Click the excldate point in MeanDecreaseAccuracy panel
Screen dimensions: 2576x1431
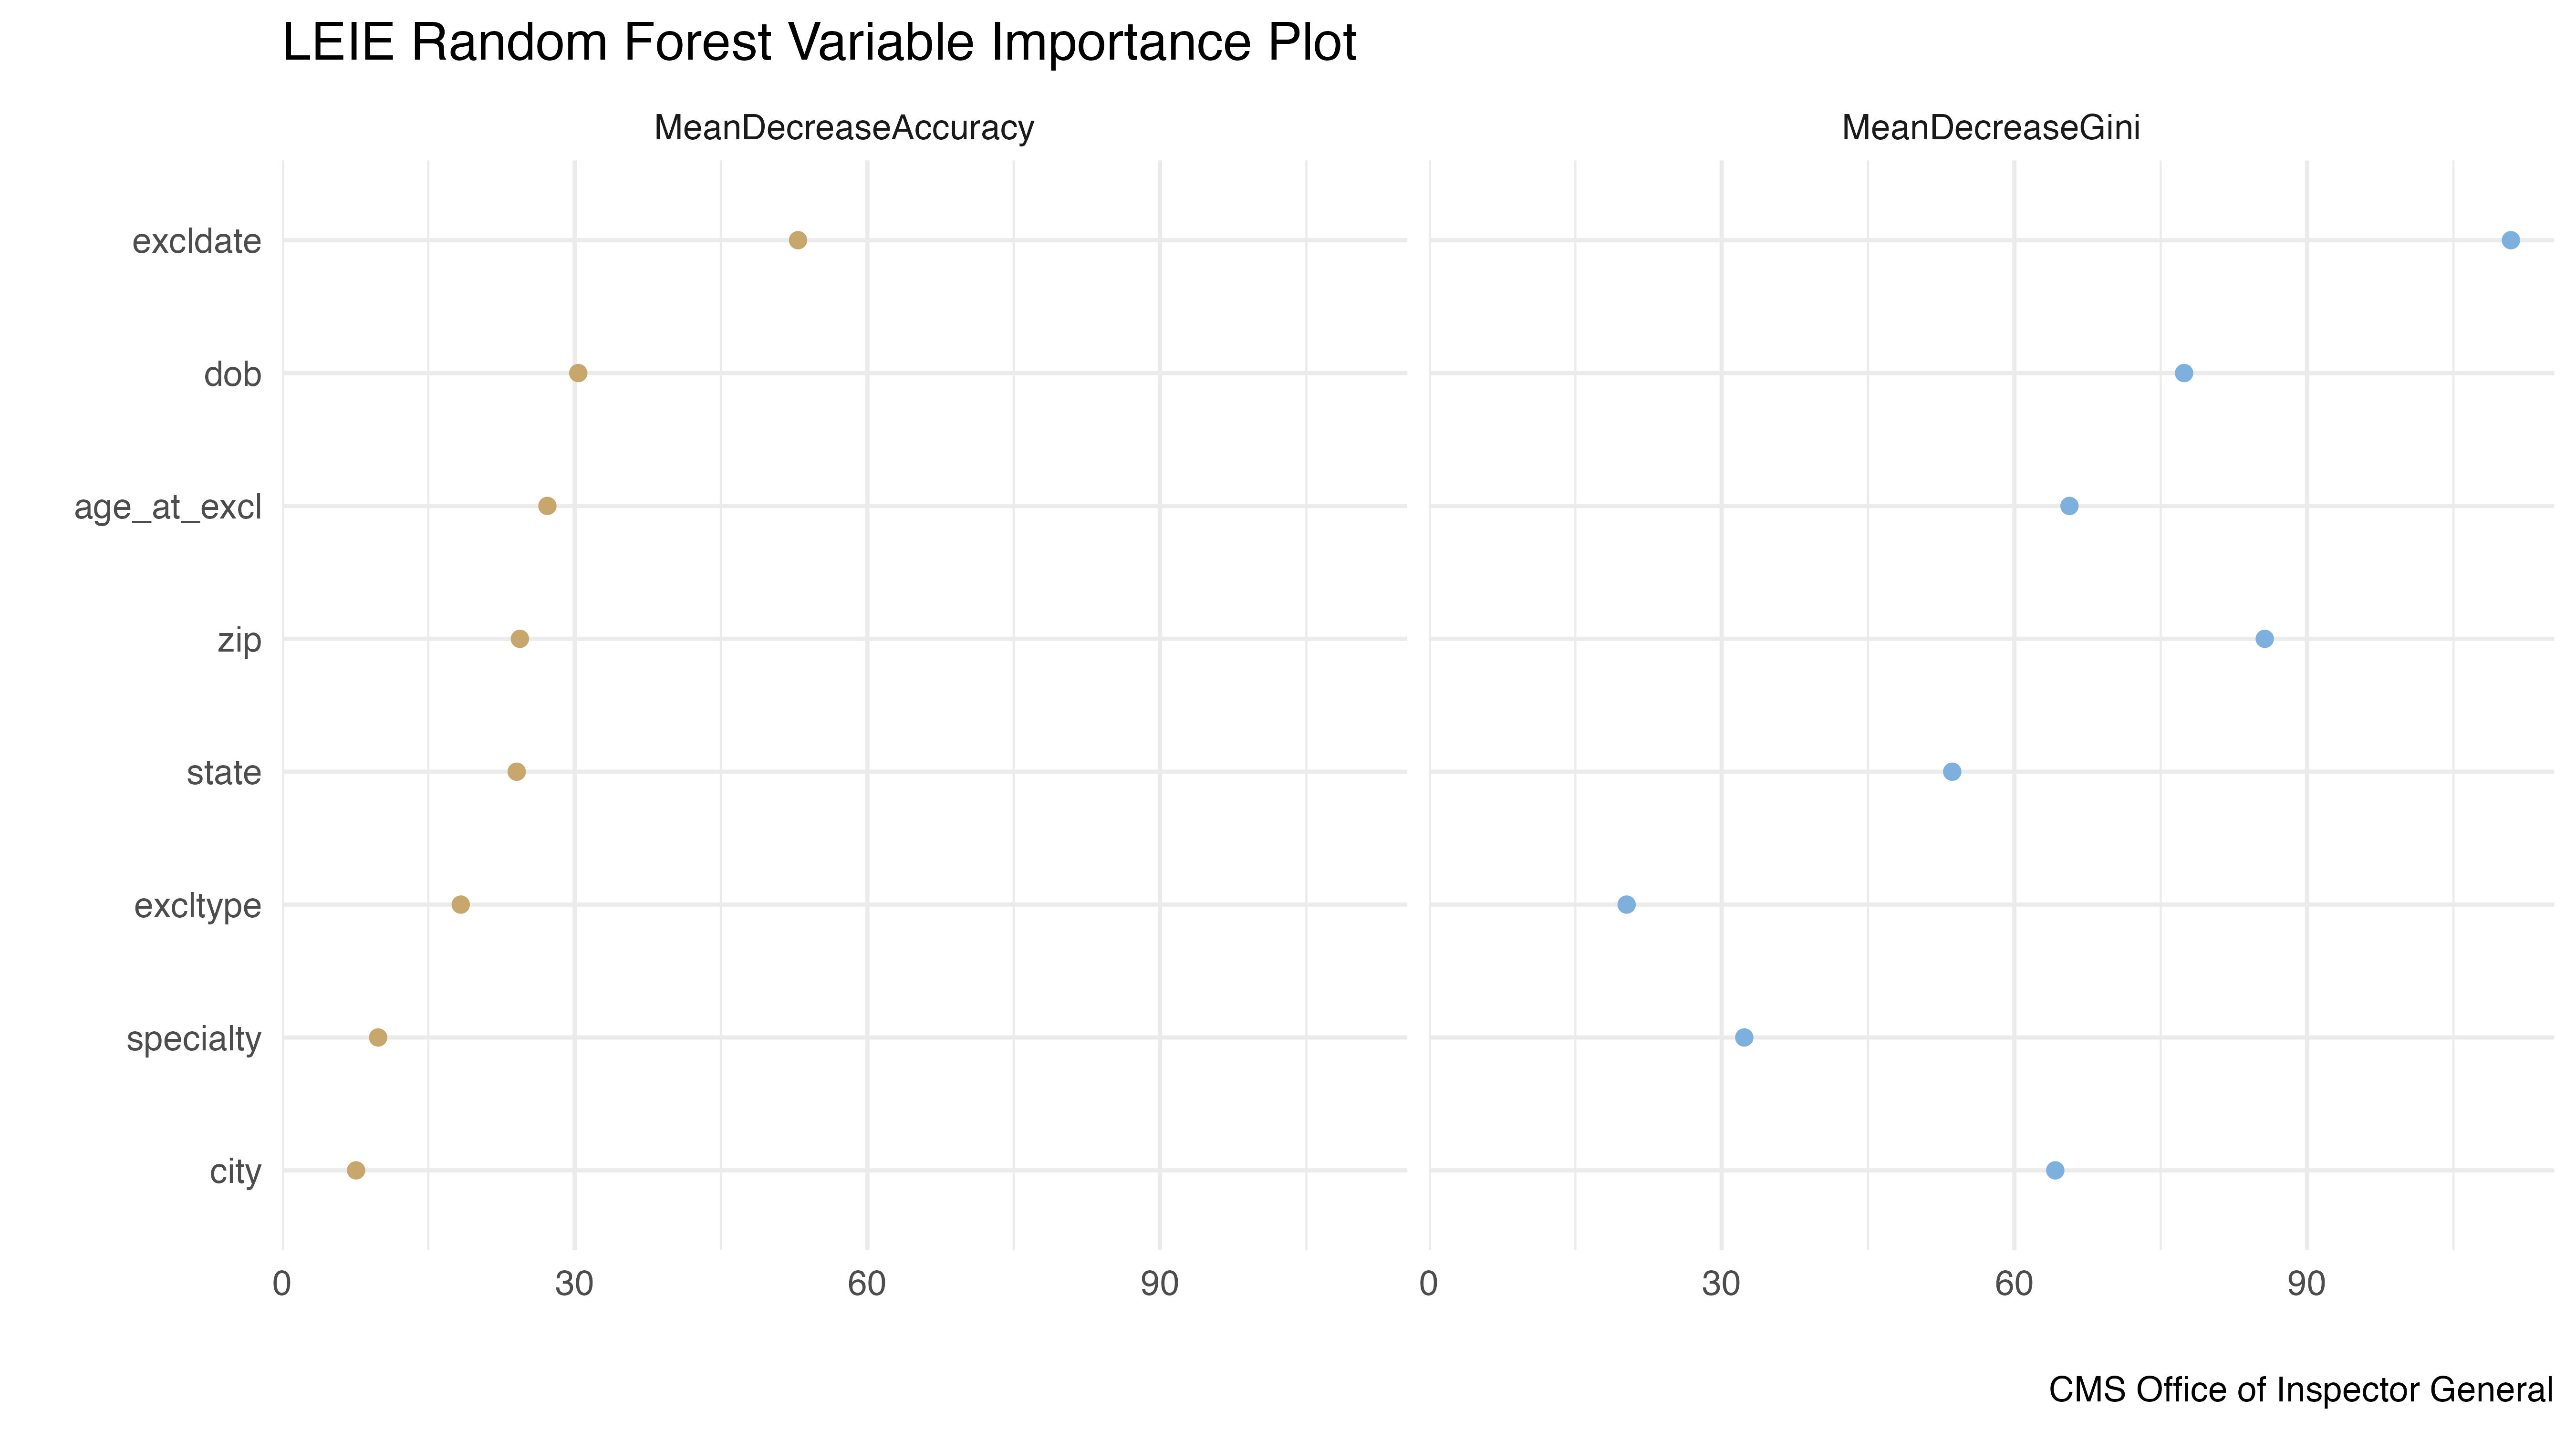pyautogui.click(x=798, y=240)
